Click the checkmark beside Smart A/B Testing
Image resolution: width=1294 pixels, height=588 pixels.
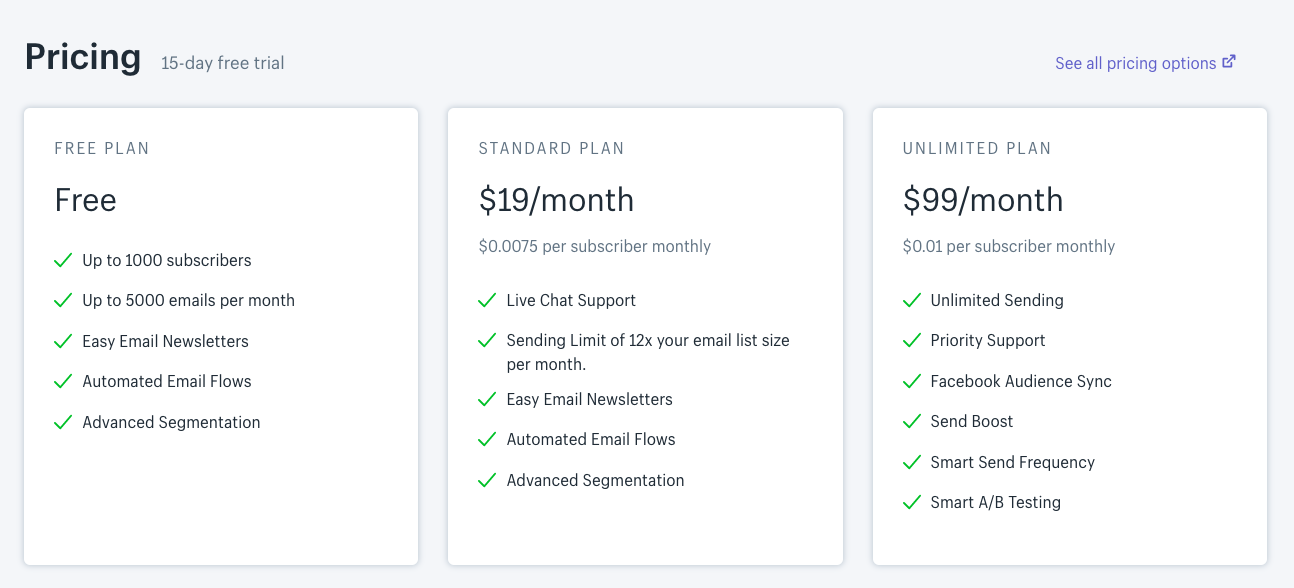coord(911,502)
